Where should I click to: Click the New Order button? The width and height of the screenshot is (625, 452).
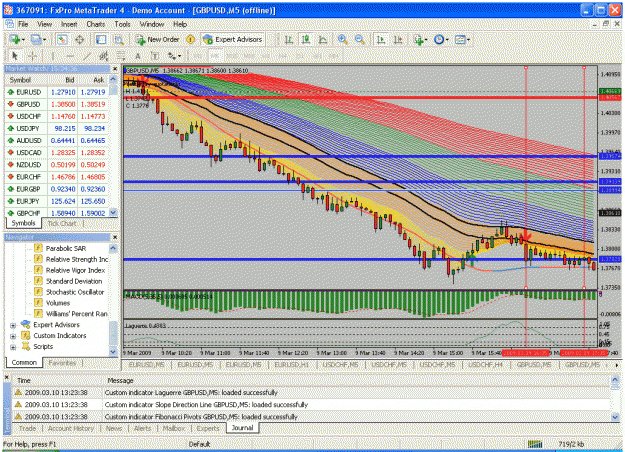pyautogui.click(x=157, y=39)
